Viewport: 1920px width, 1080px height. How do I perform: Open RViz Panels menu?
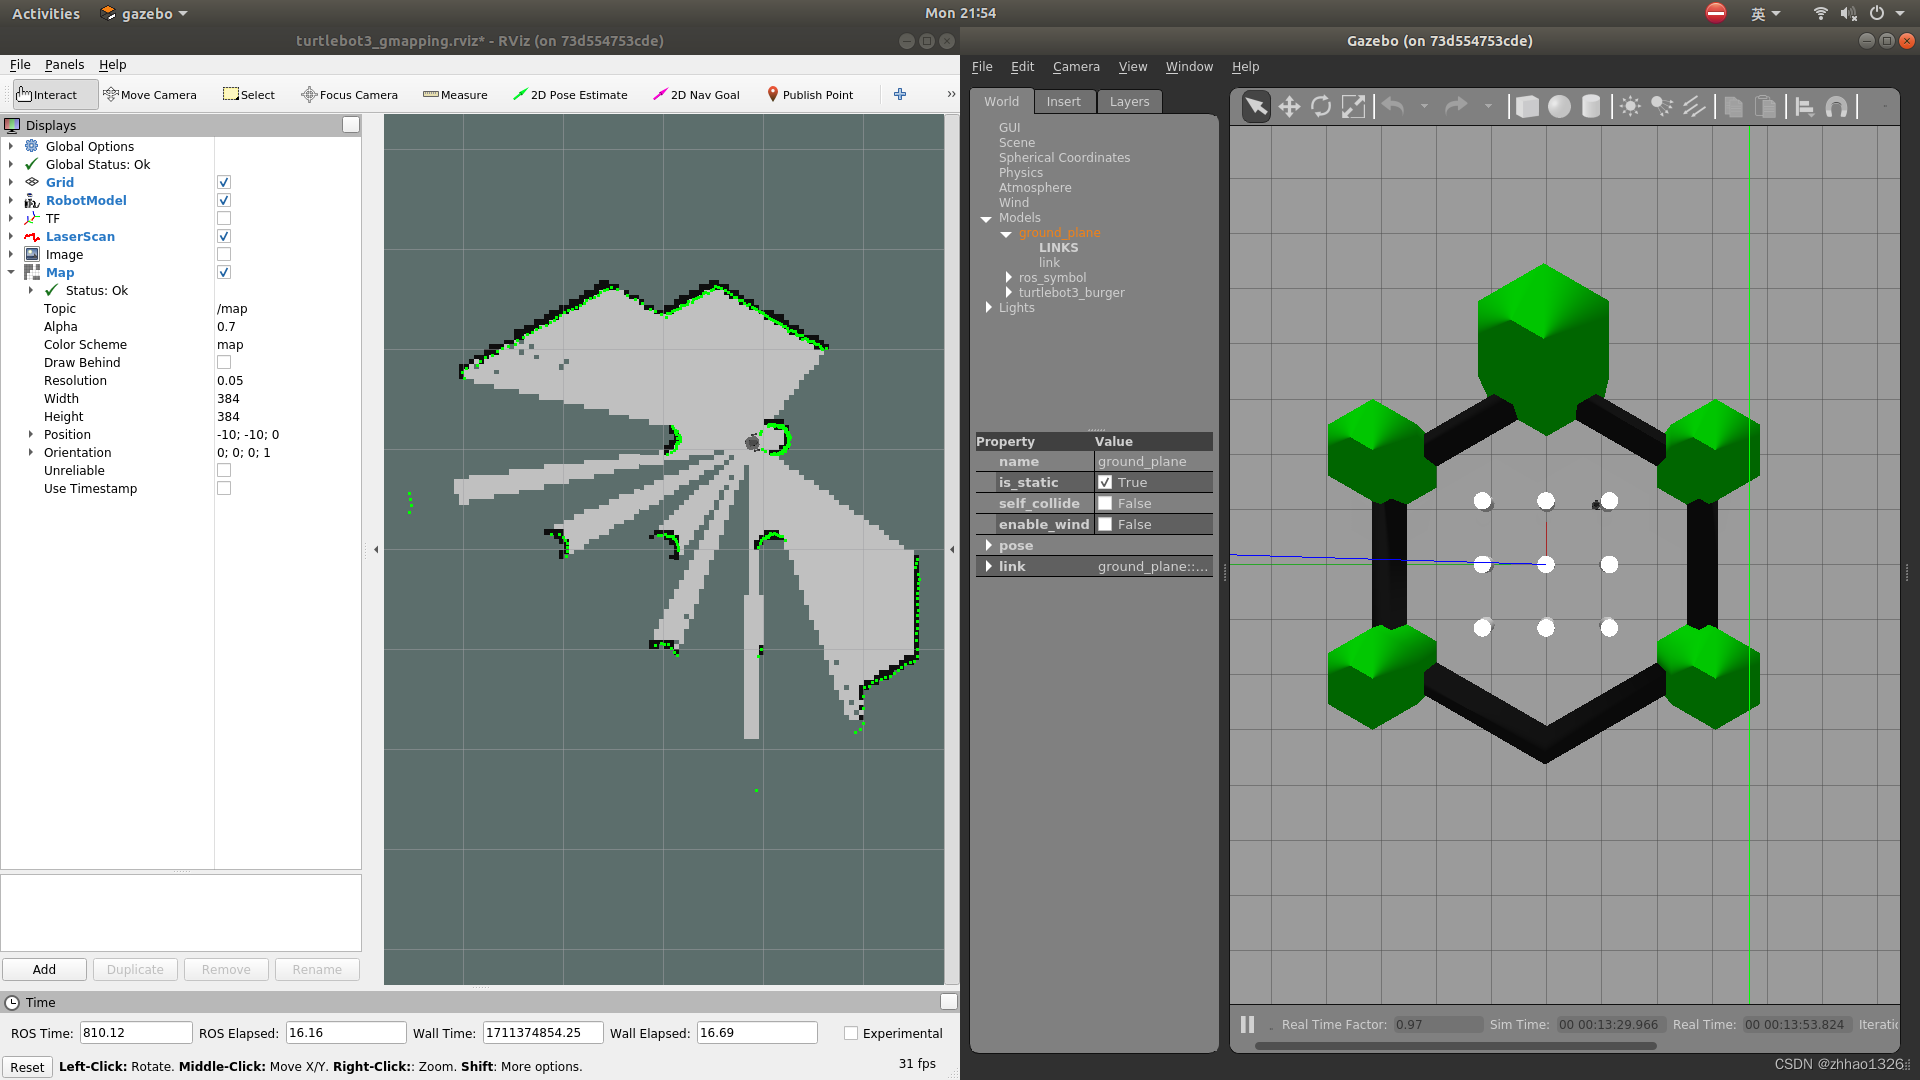(64, 64)
